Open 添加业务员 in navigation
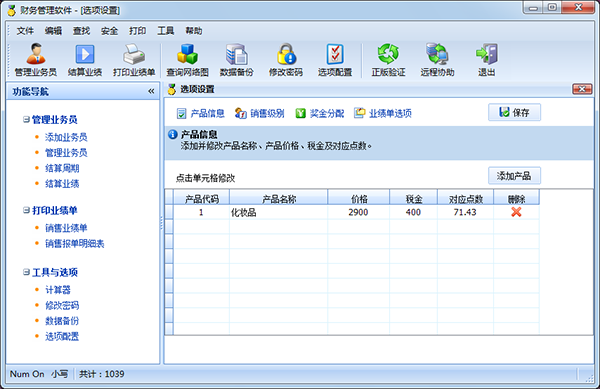This screenshot has height=389, width=600. (x=66, y=137)
